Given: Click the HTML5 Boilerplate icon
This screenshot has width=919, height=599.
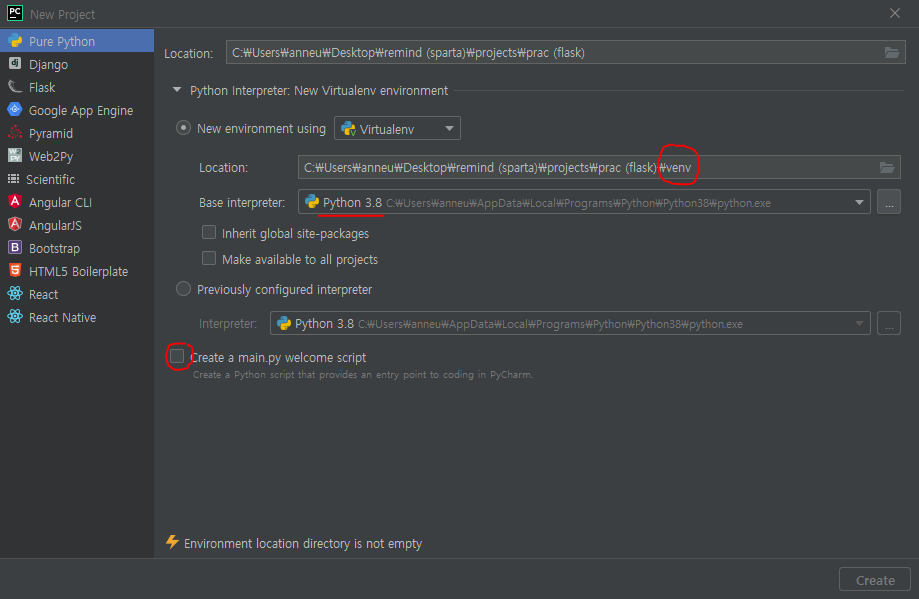Looking at the screenshot, I should (x=15, y=271).
